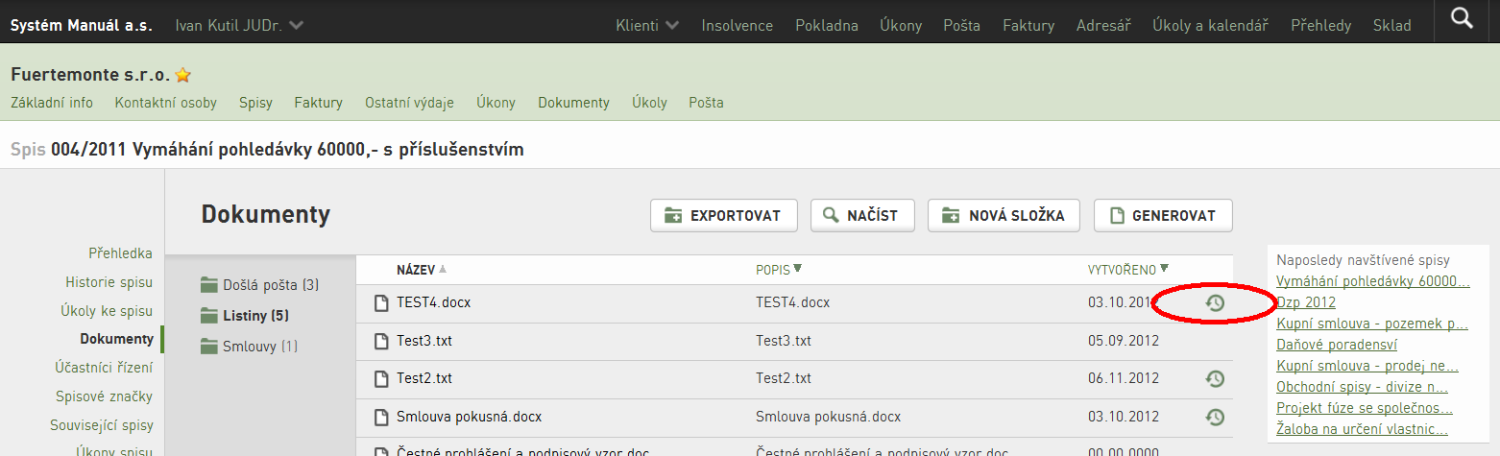1500x456 pixels.
Task: Click the Generovat button
Action: (1163, 215)
